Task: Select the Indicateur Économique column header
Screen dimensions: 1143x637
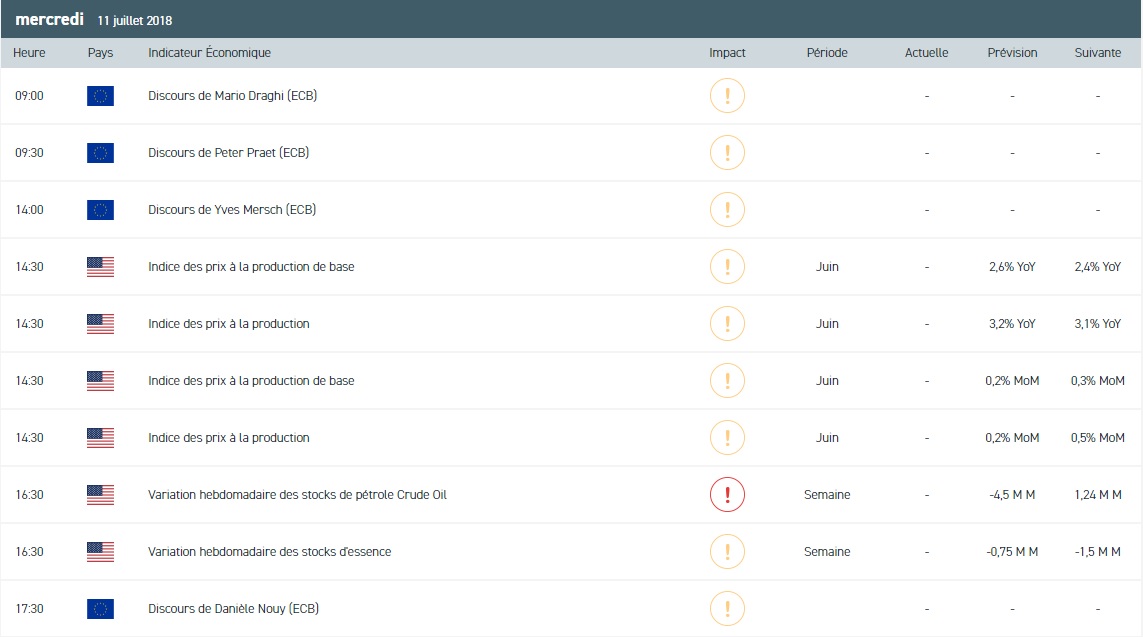Action: coord(209,53)
